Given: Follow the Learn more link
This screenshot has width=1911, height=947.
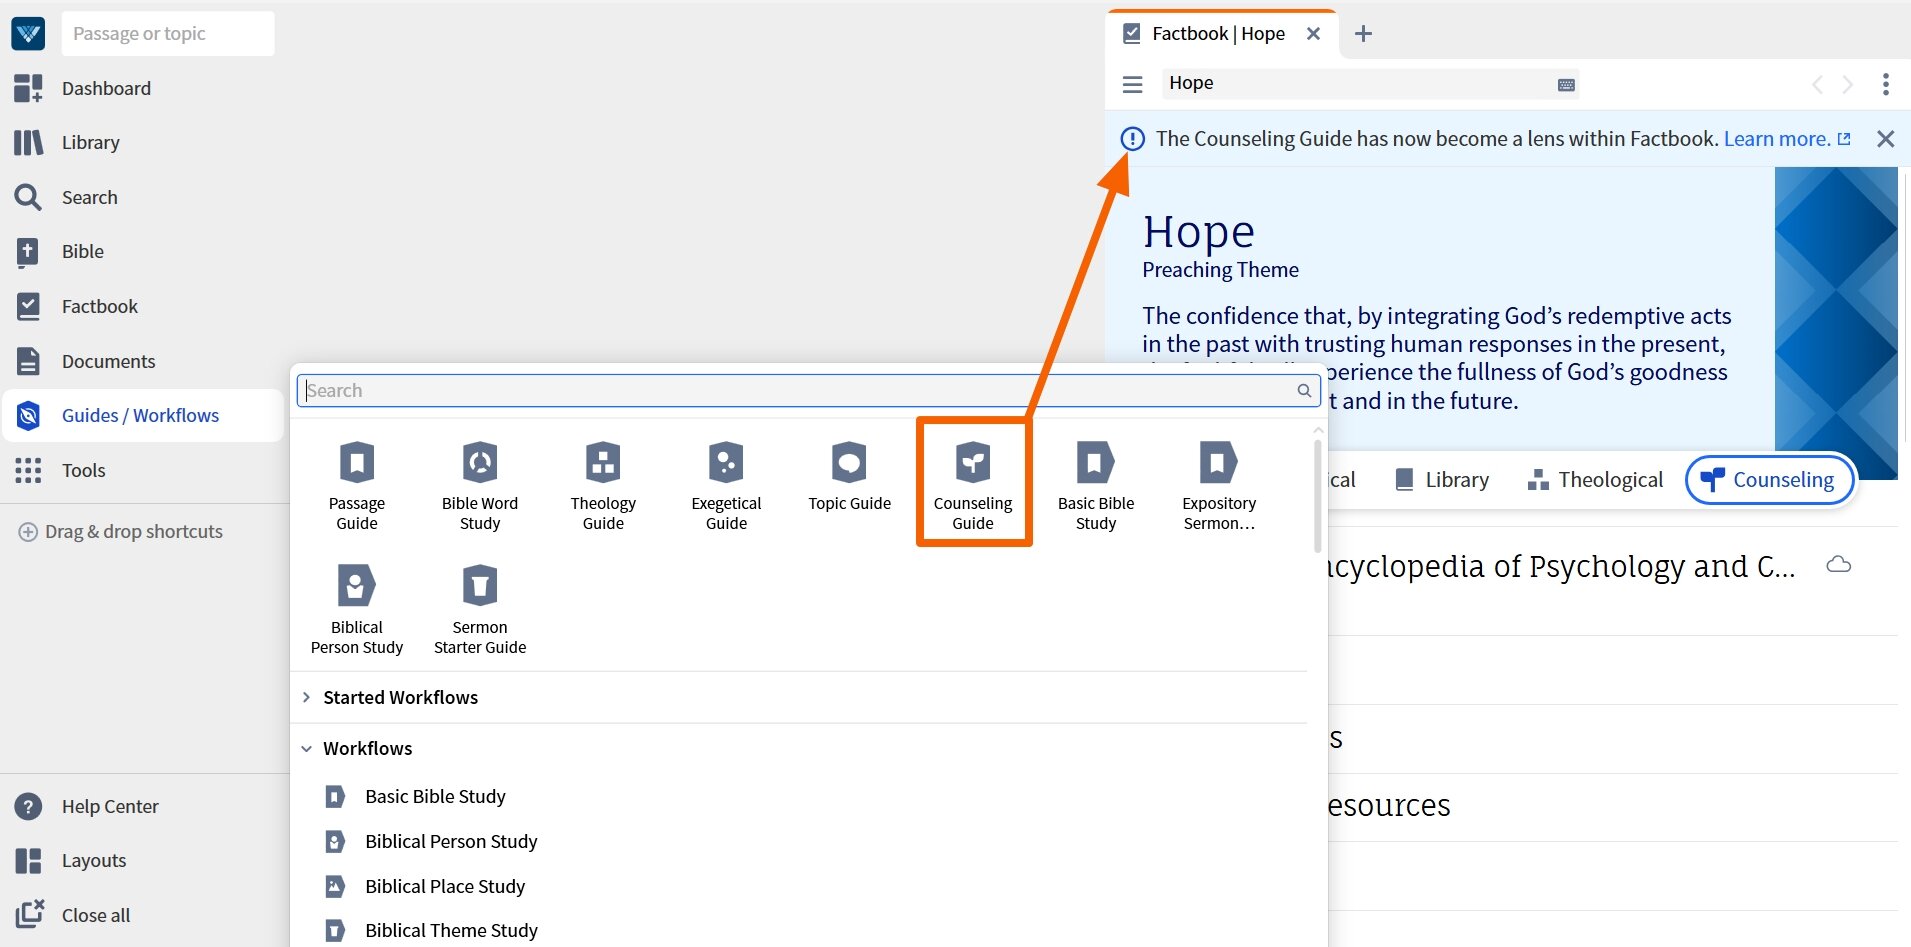Looking at the screenshot, I should [1786, 139].
